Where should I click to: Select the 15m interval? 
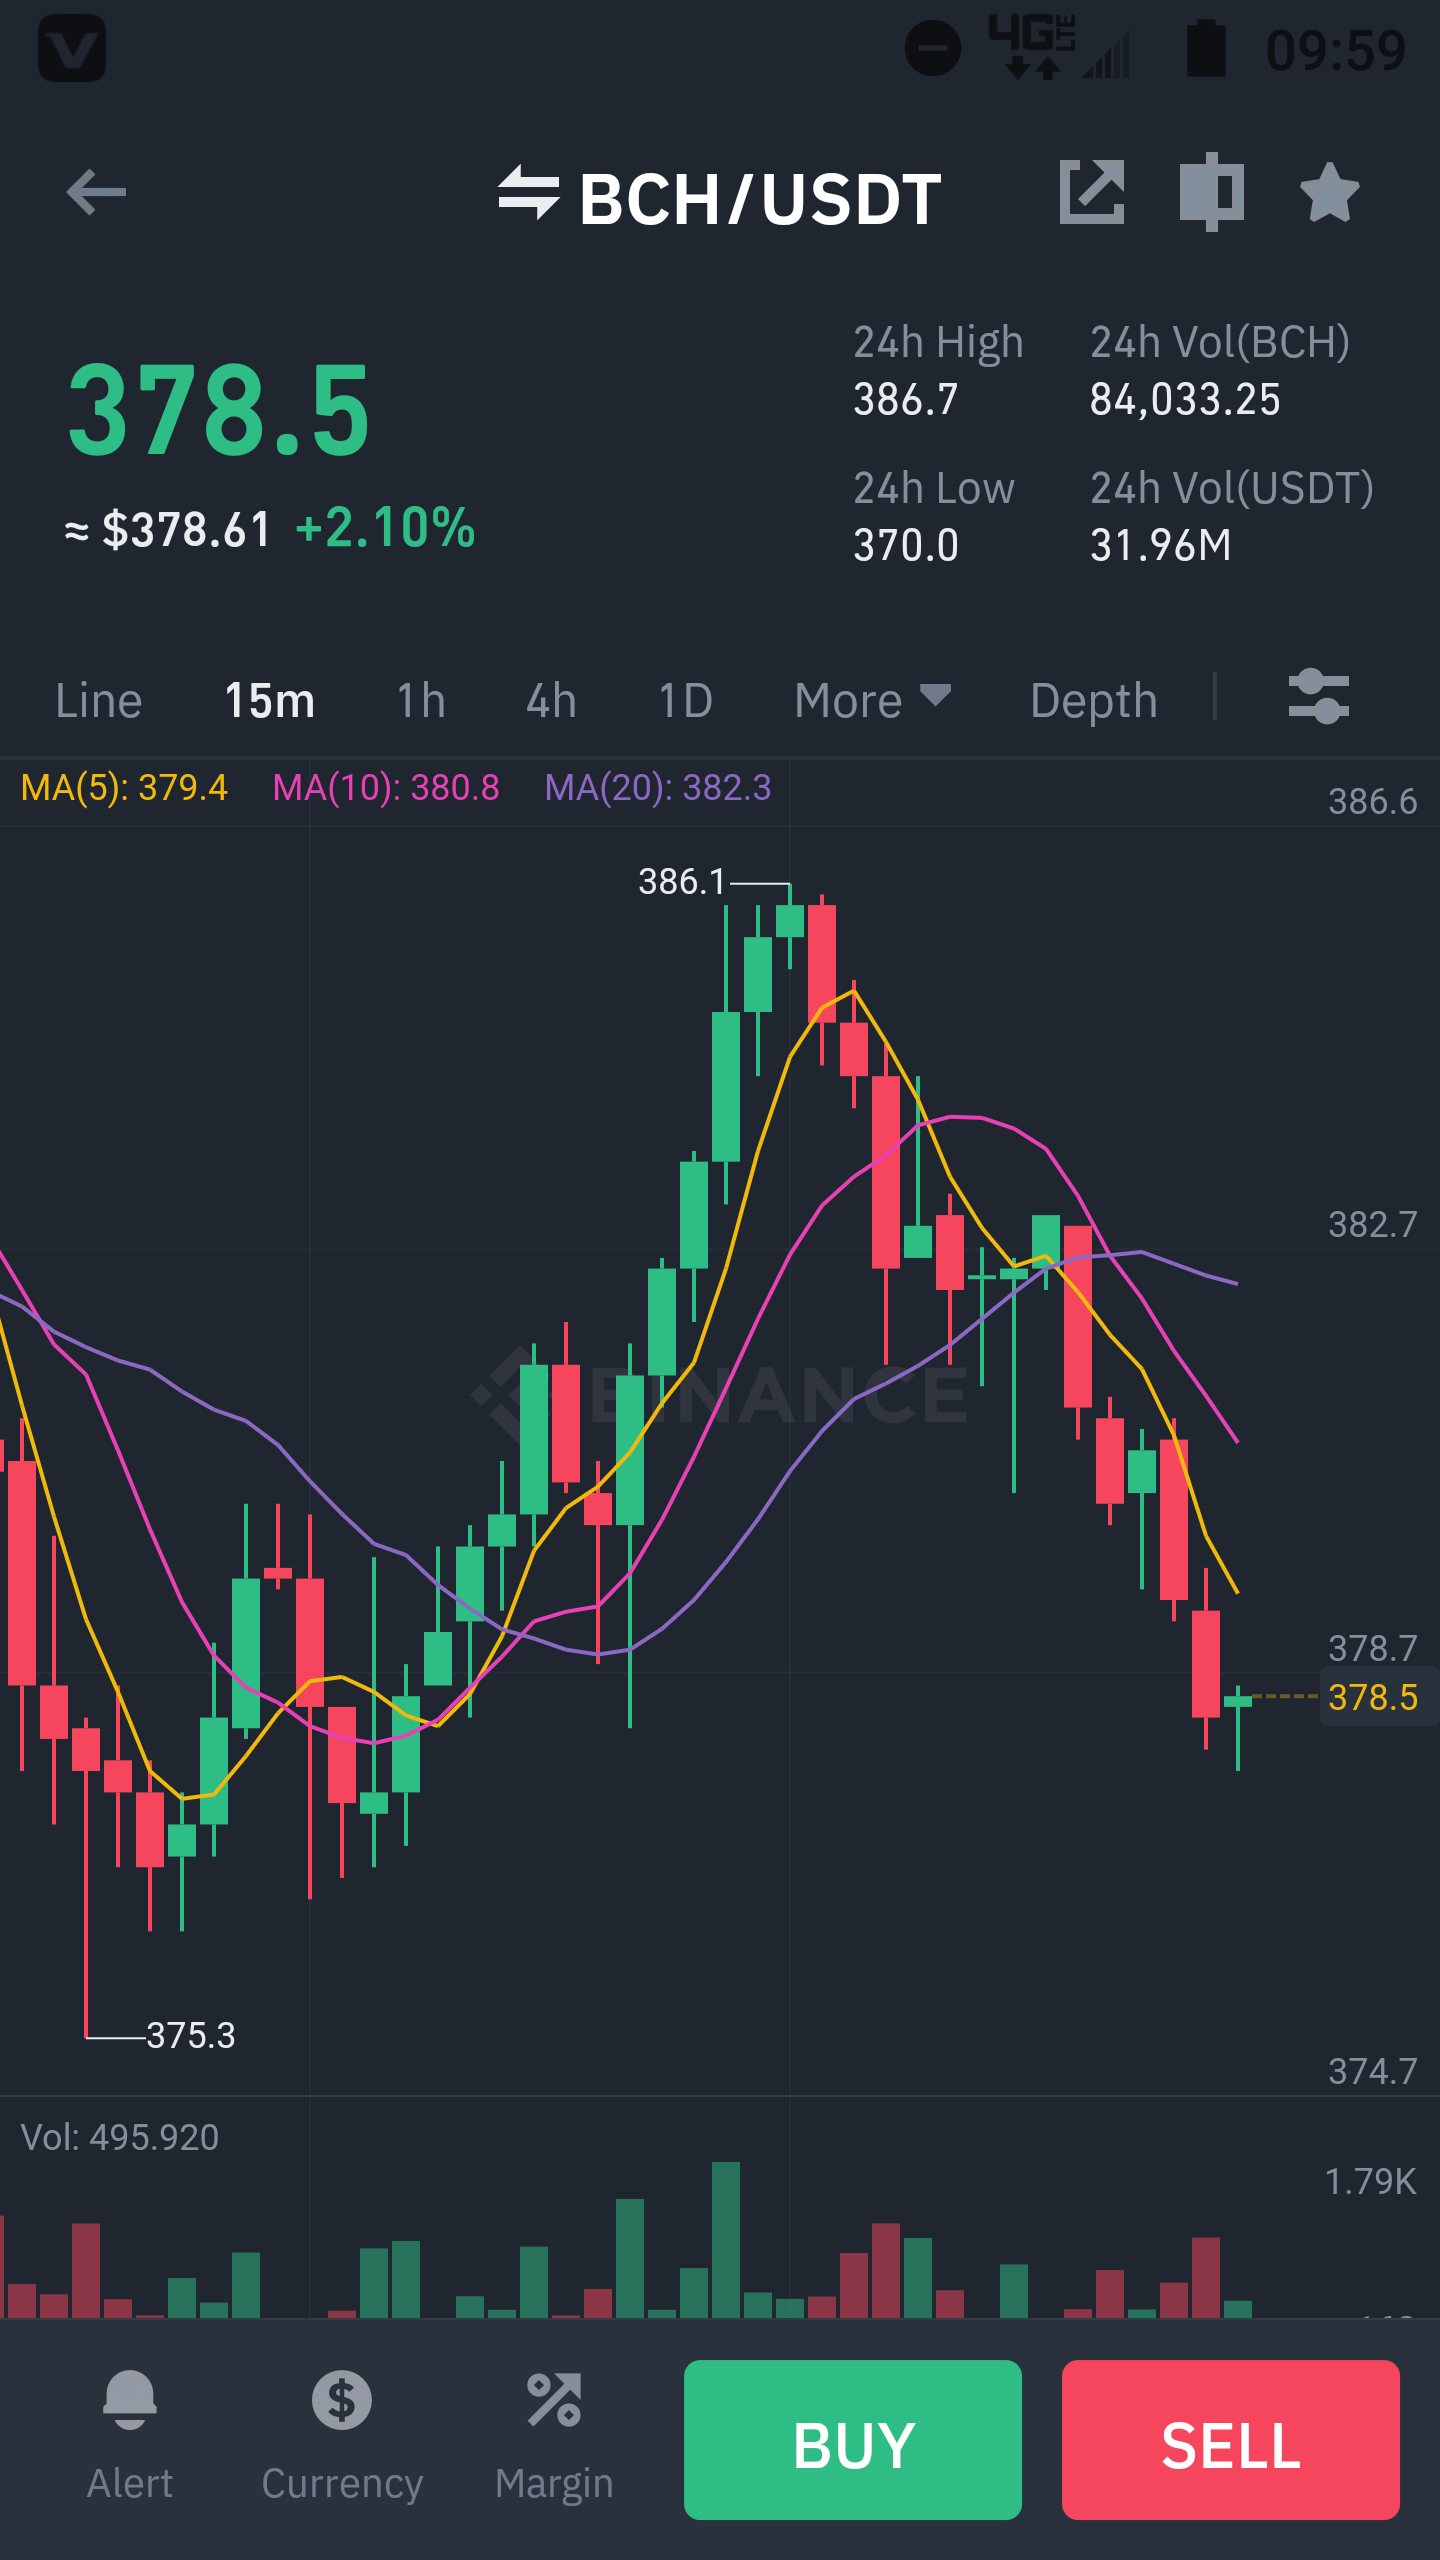click(270, 700)
